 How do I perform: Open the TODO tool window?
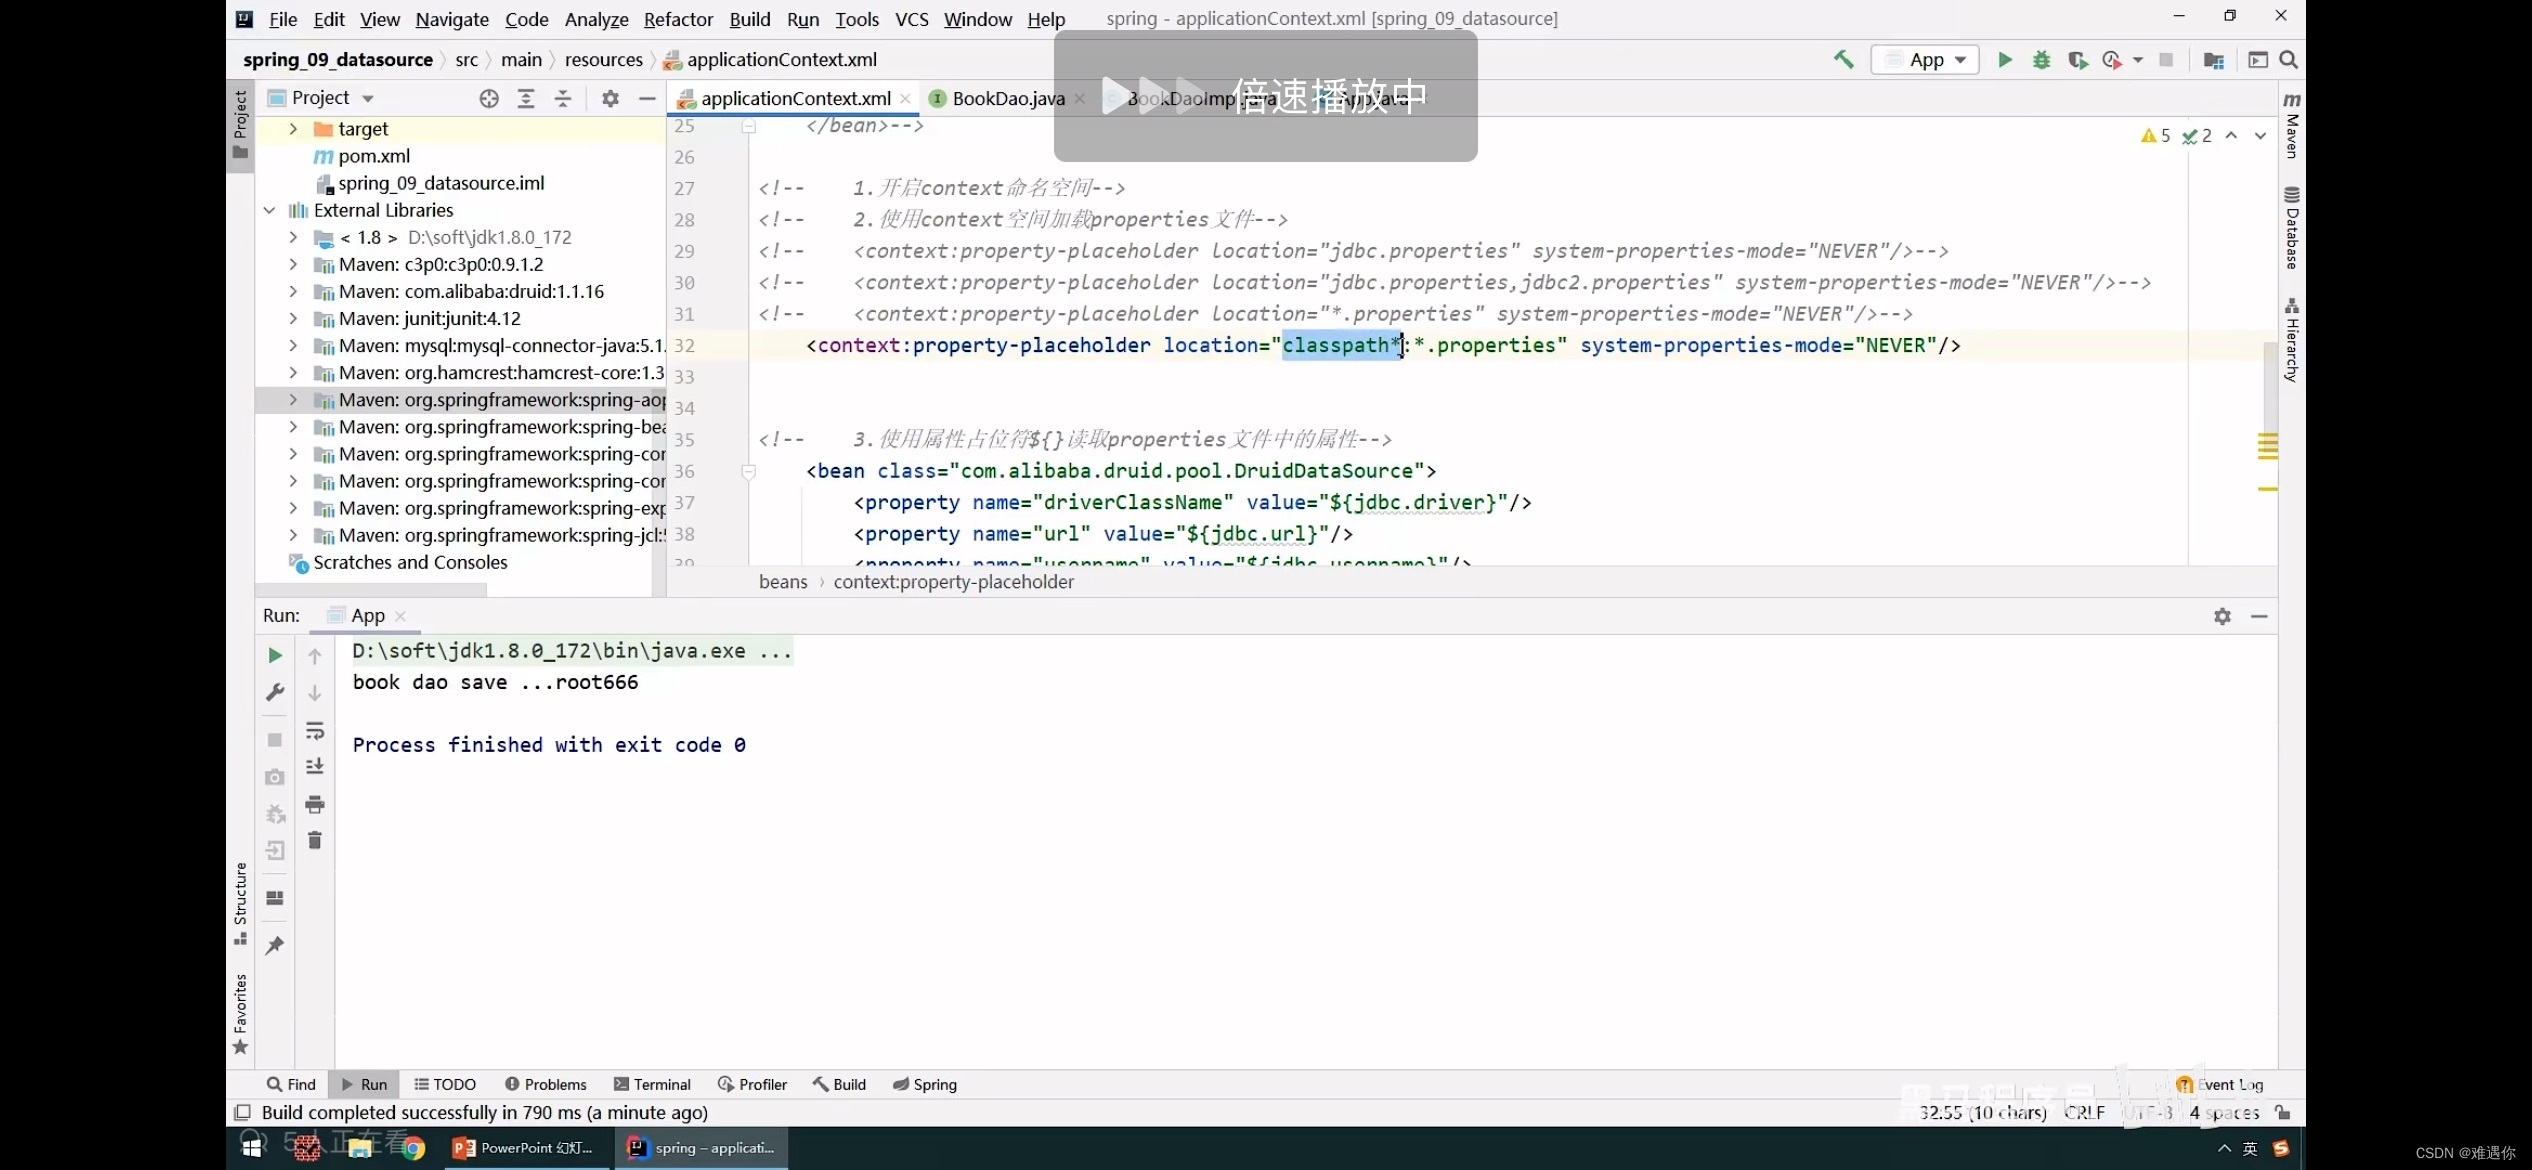(x=445, y=1084)
